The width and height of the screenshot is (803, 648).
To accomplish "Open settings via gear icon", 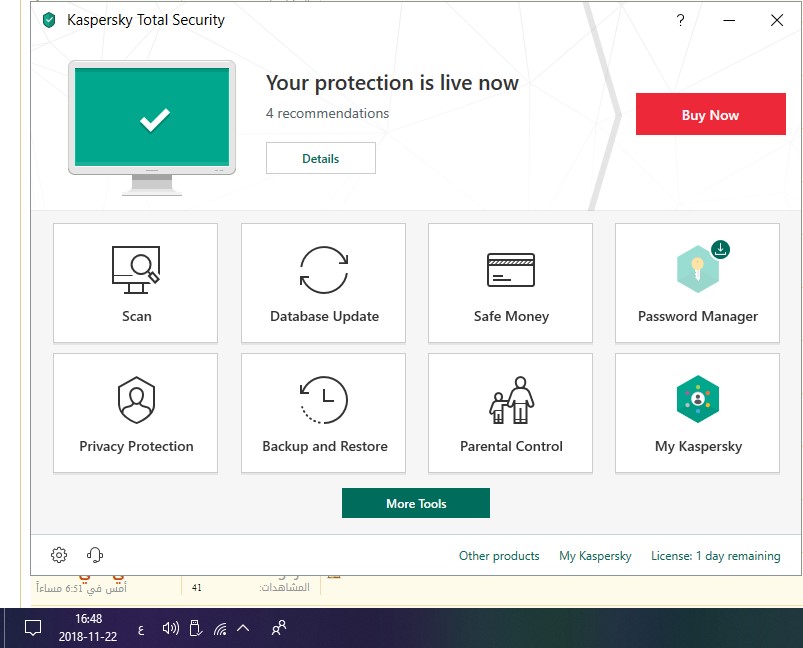I will pos(59,555).
